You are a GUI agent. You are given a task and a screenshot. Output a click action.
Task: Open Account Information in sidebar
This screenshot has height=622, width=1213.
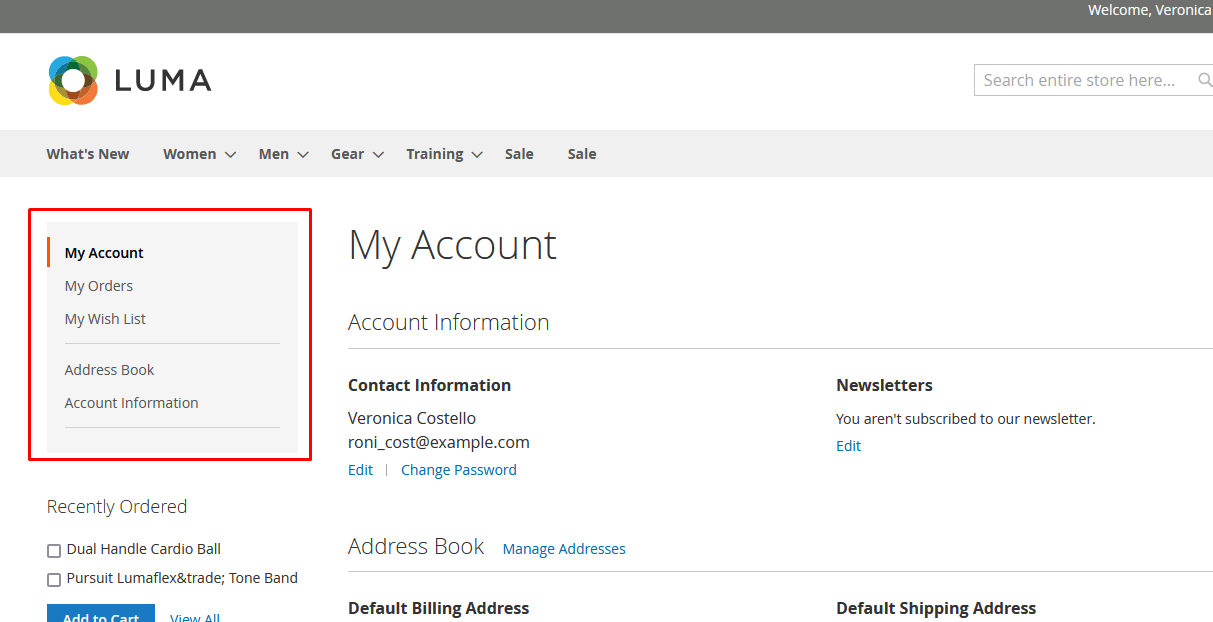click(x=131, y=403)
